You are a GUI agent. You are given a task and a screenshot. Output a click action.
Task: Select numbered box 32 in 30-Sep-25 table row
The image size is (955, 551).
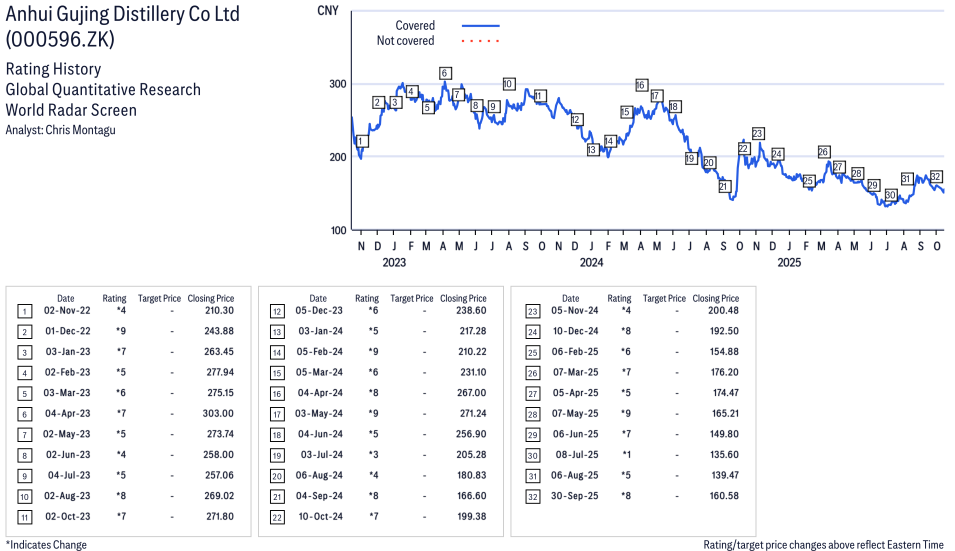[x=530, y=496]
